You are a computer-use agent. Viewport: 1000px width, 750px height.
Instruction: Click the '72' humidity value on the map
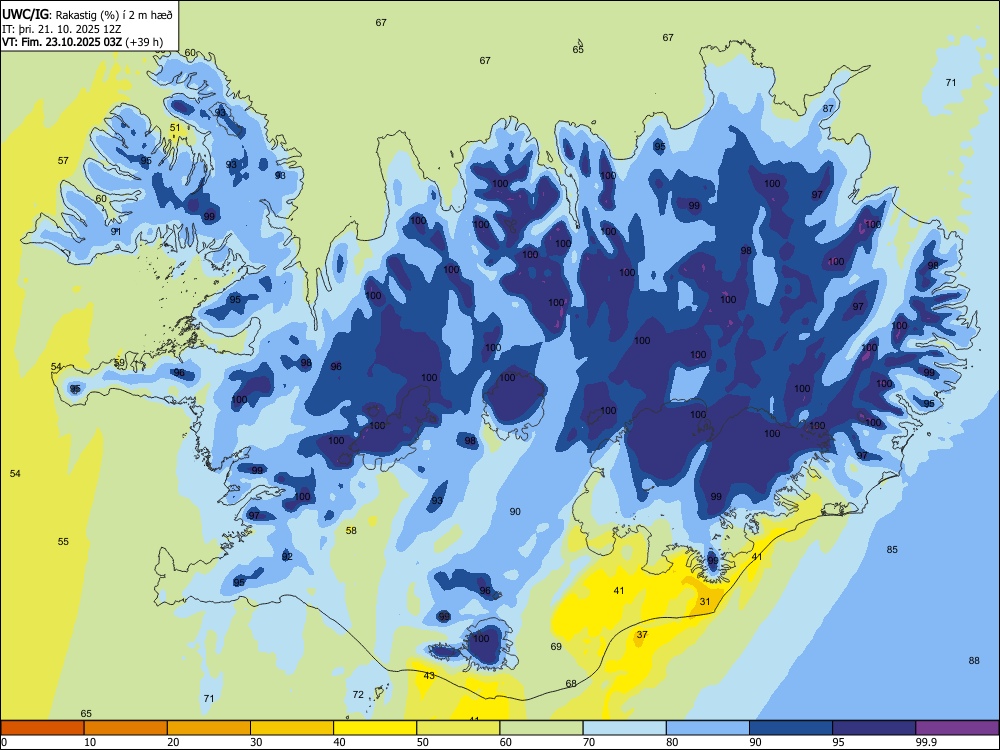358,695
